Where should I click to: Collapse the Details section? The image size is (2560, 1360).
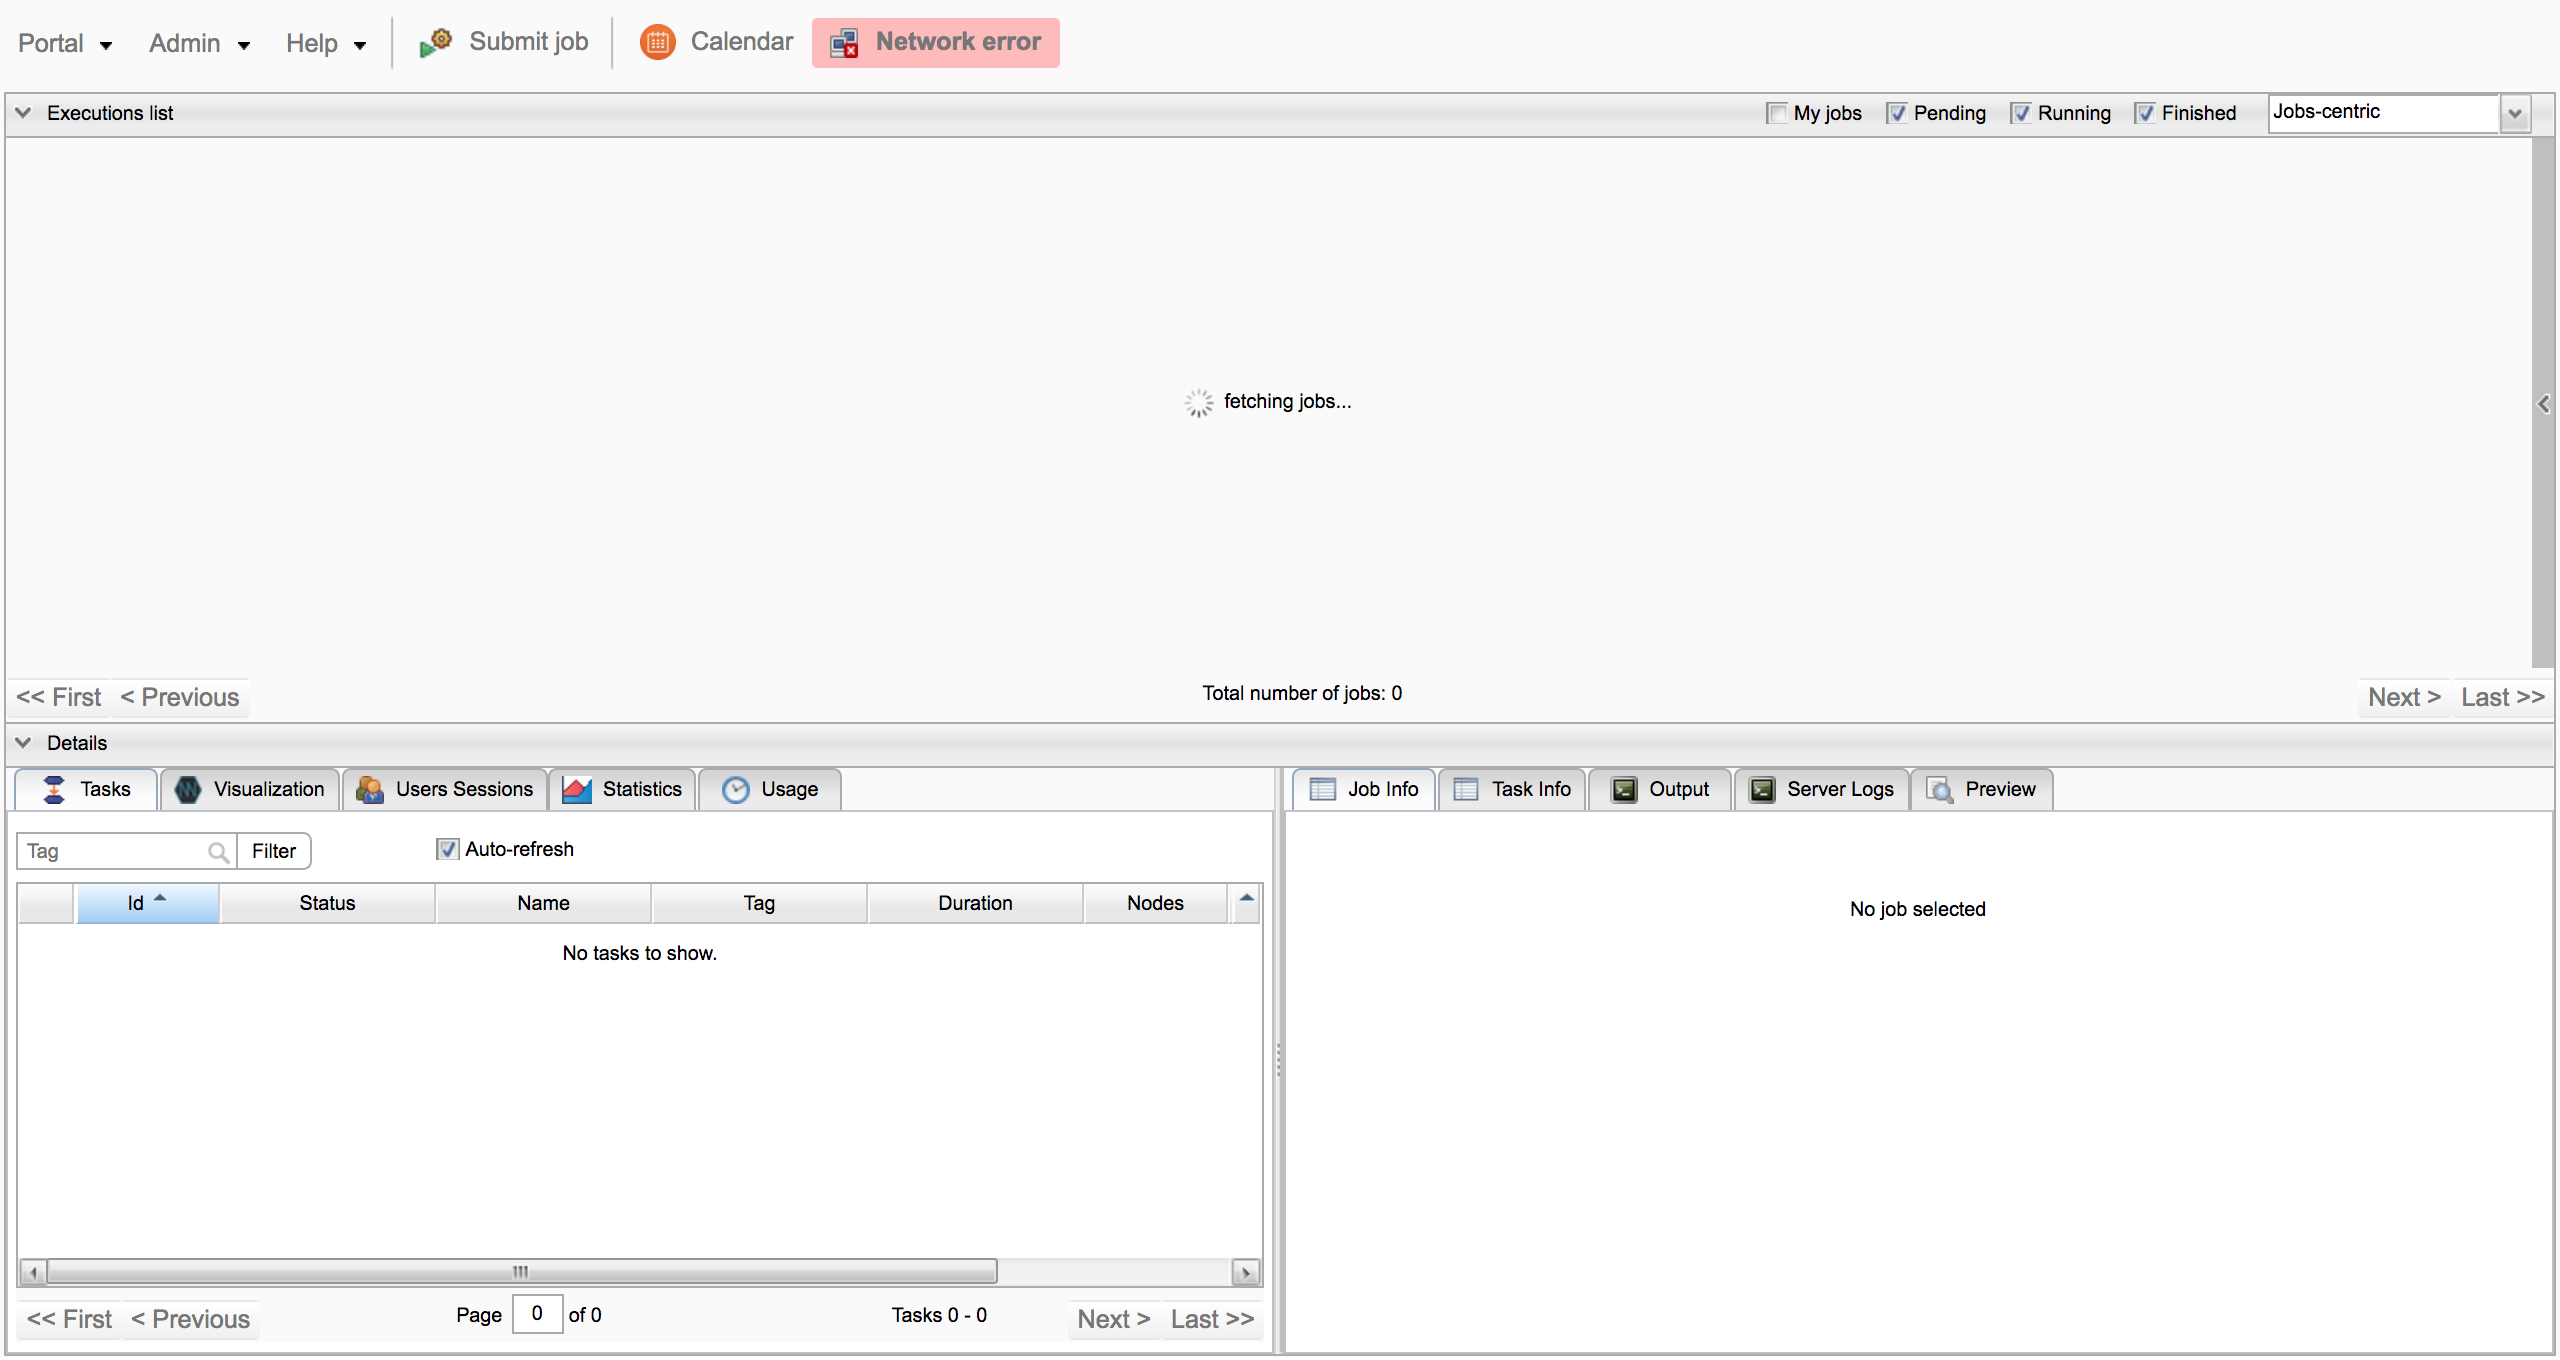[x=23, y=742]
